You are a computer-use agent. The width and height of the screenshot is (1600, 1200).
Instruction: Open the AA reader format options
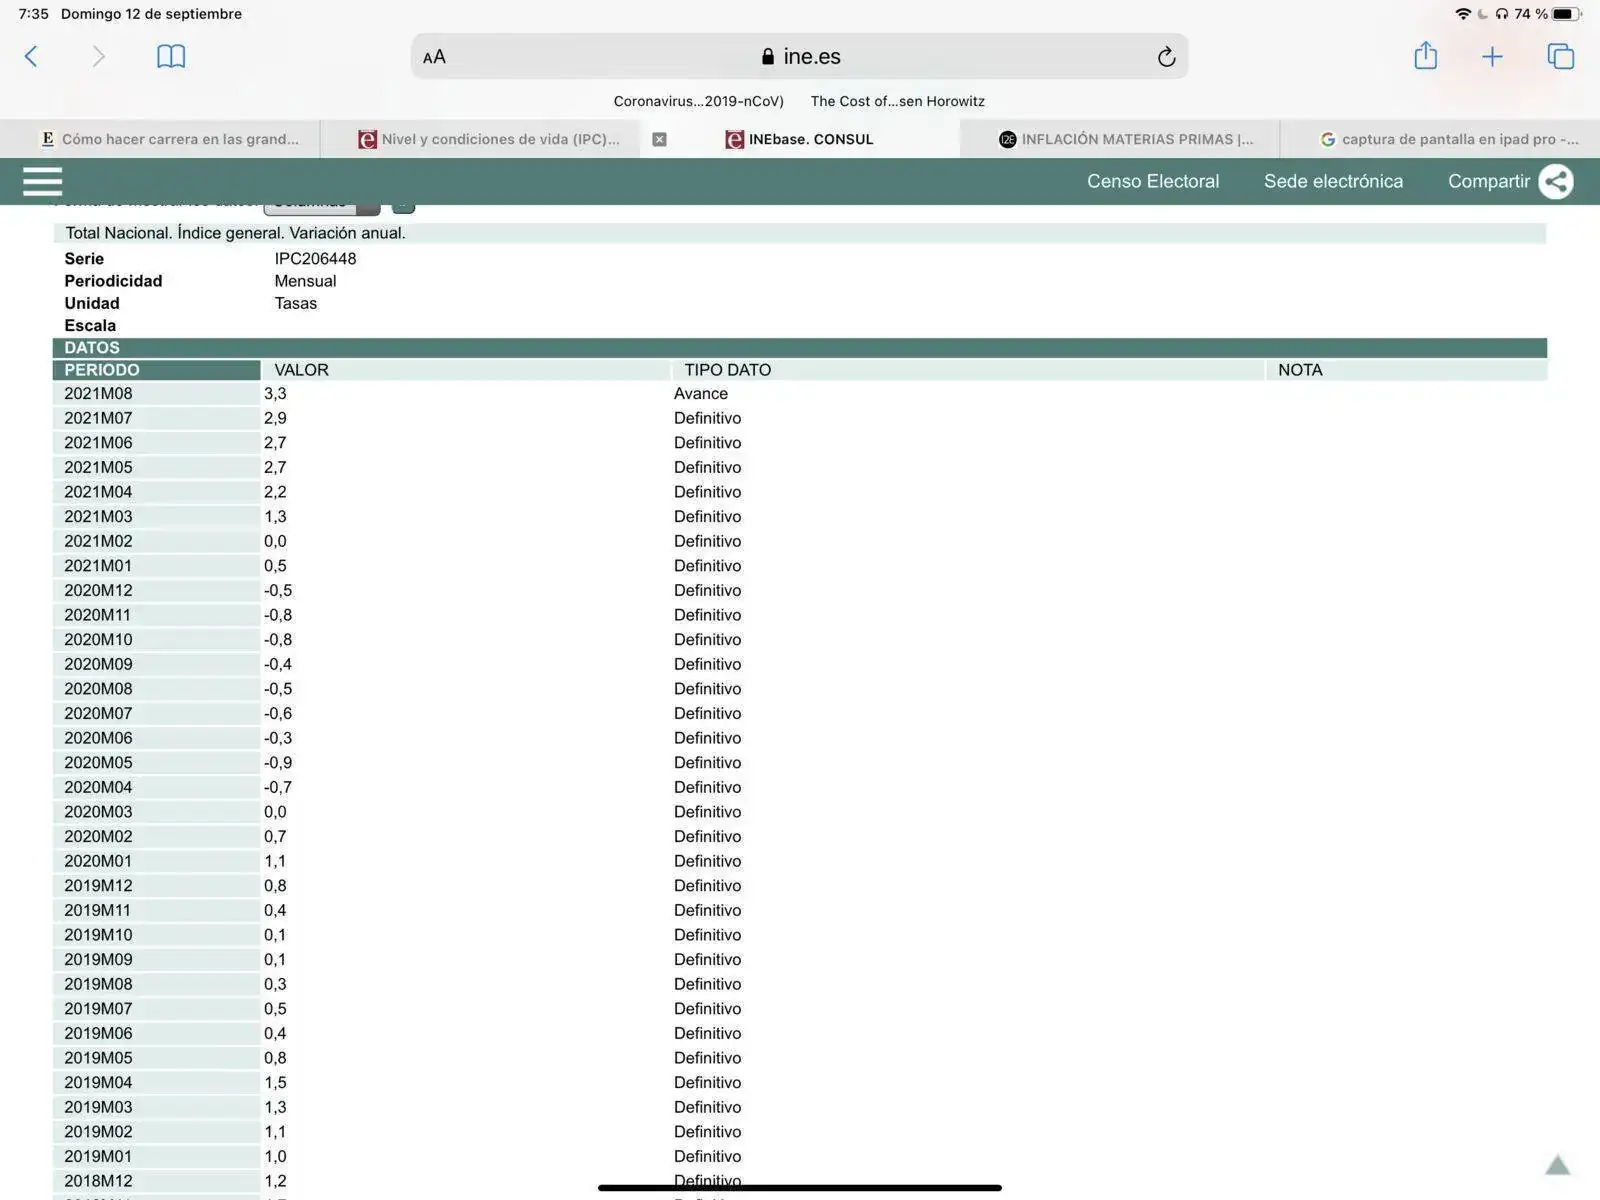coord(434,57)
